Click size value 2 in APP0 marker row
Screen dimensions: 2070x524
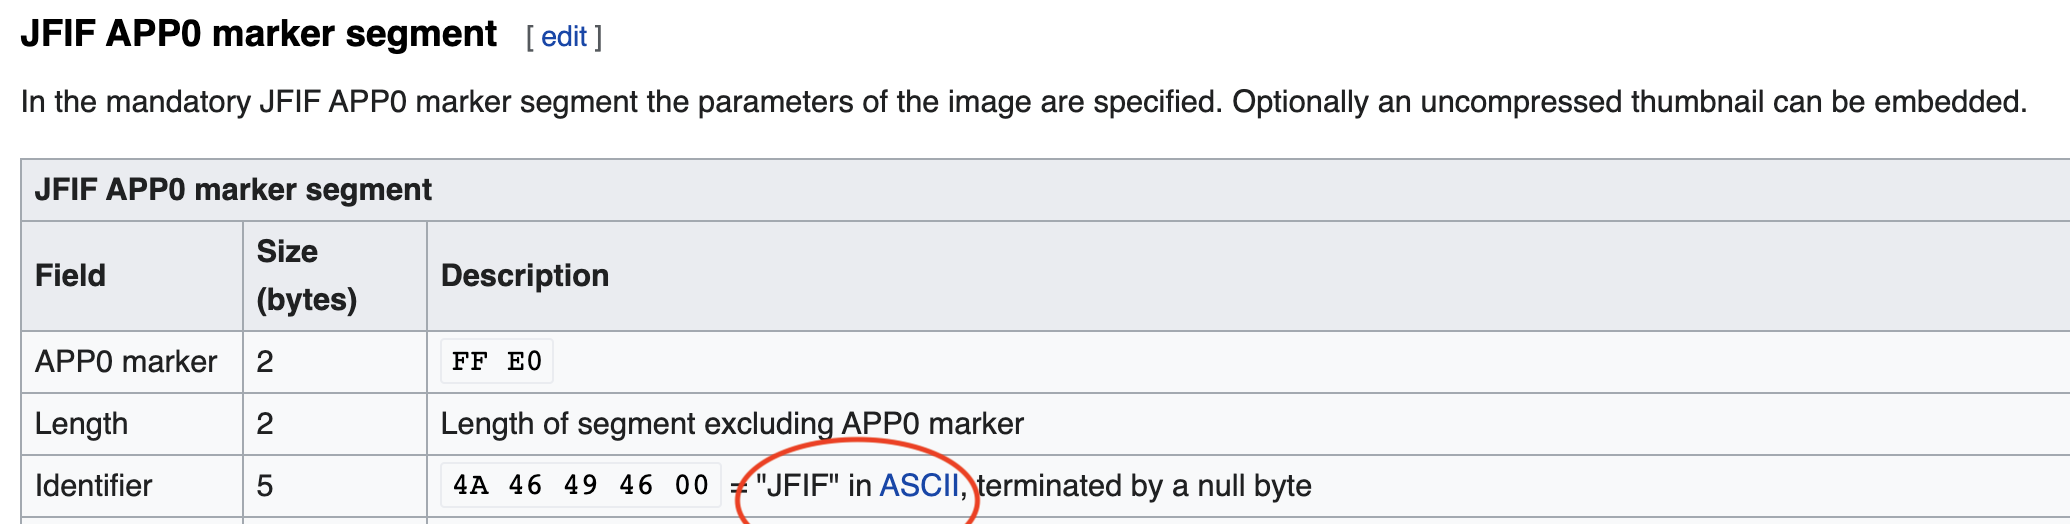tap(265, 362)
